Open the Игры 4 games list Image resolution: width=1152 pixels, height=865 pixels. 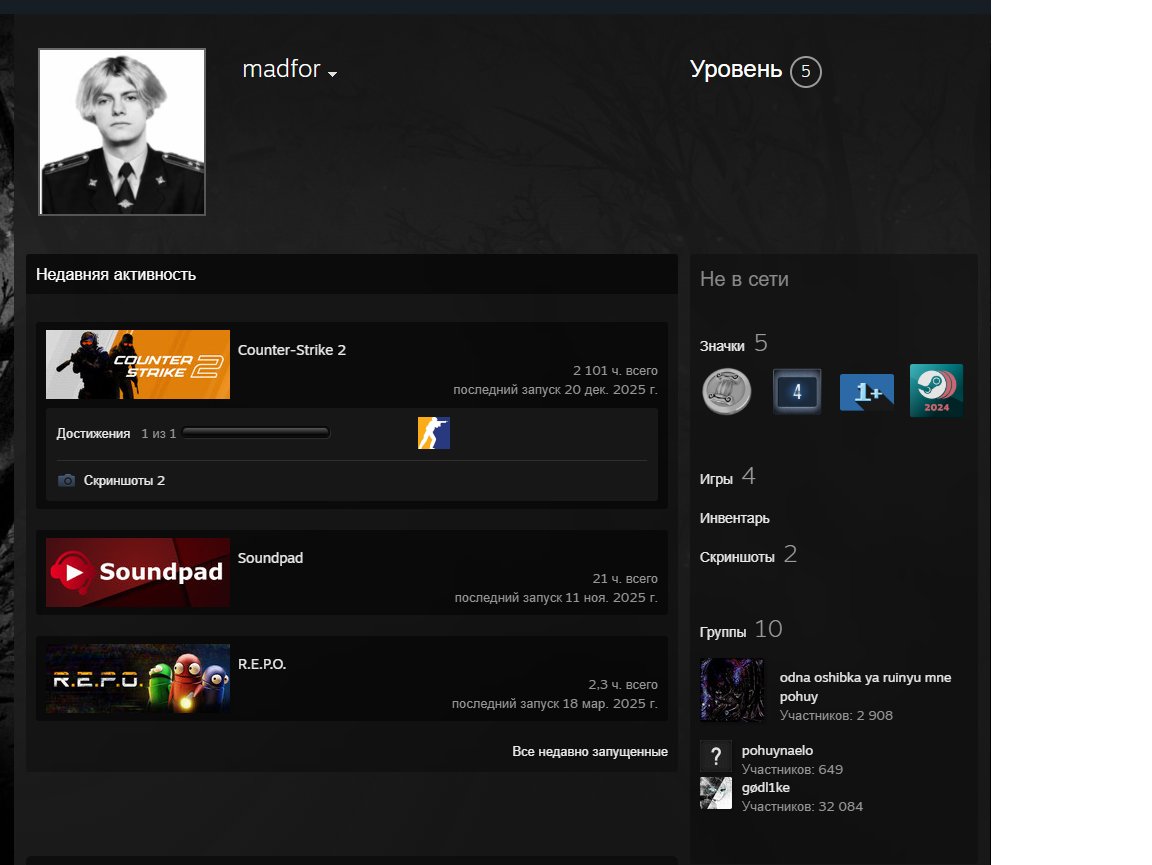(727, 478)
